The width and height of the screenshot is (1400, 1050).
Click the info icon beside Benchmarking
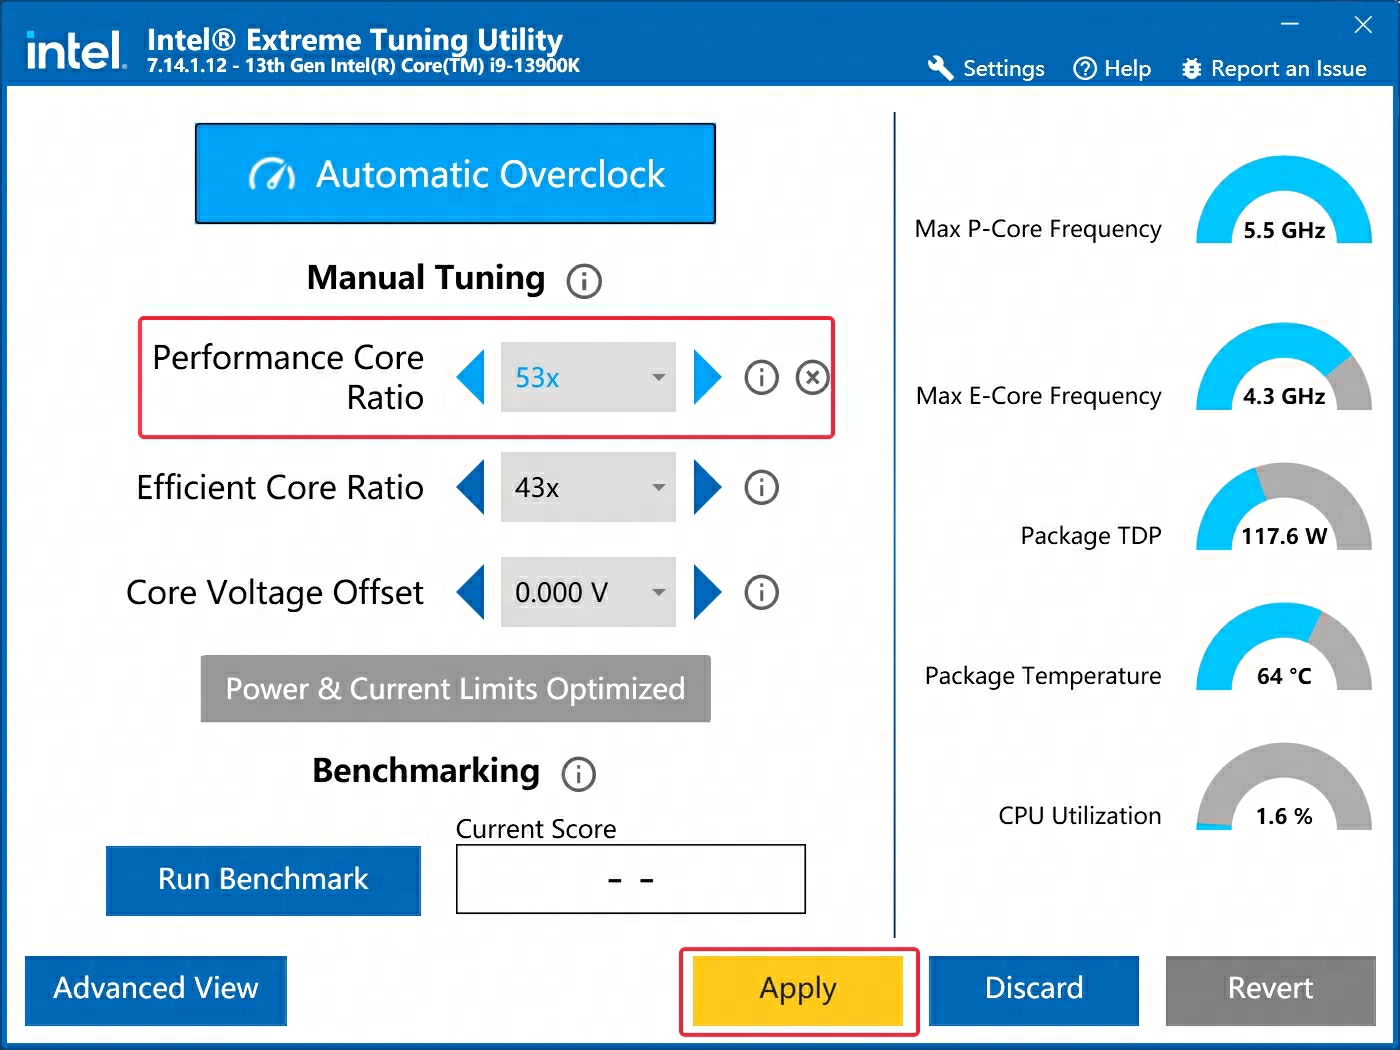(578, 774)
